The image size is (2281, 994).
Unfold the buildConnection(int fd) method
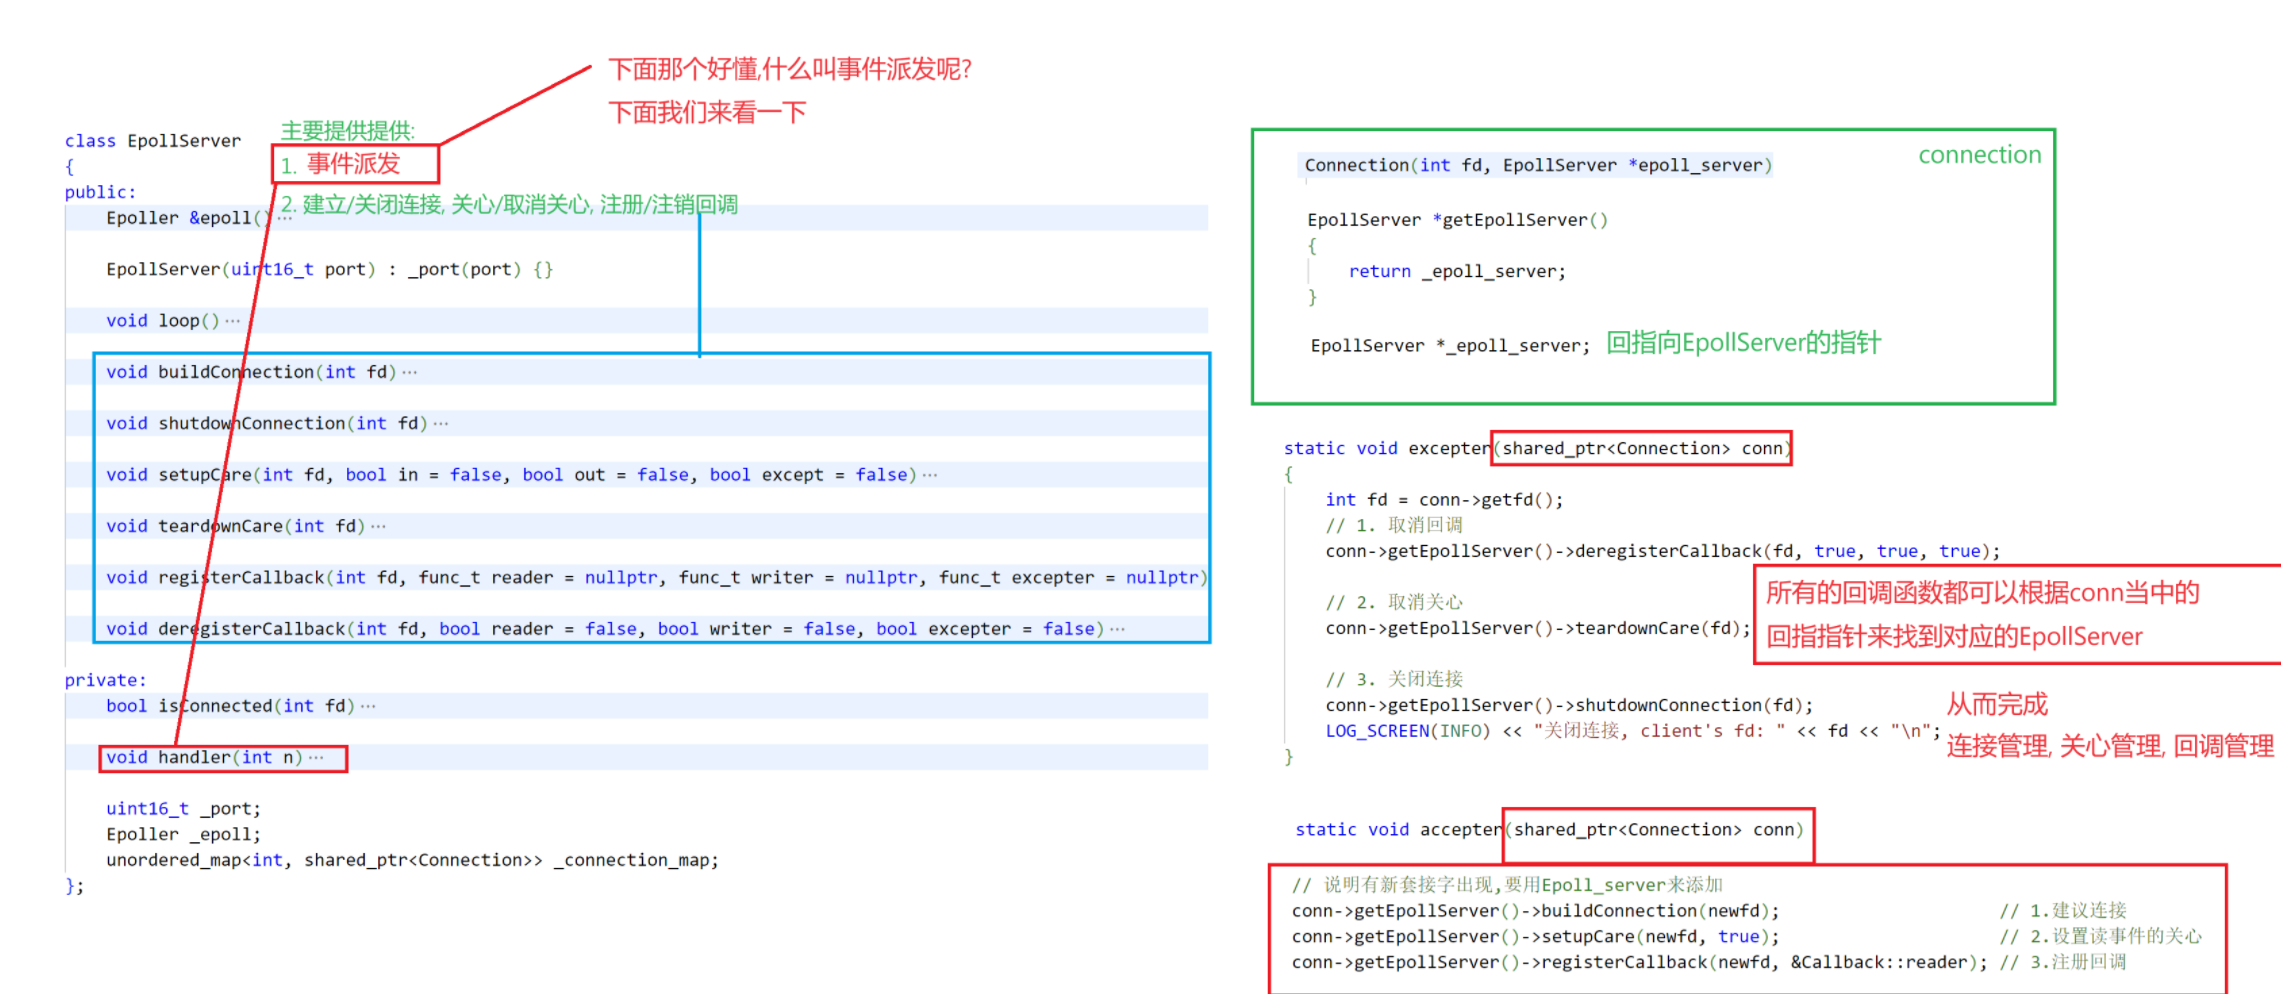(x=410, y=372)
